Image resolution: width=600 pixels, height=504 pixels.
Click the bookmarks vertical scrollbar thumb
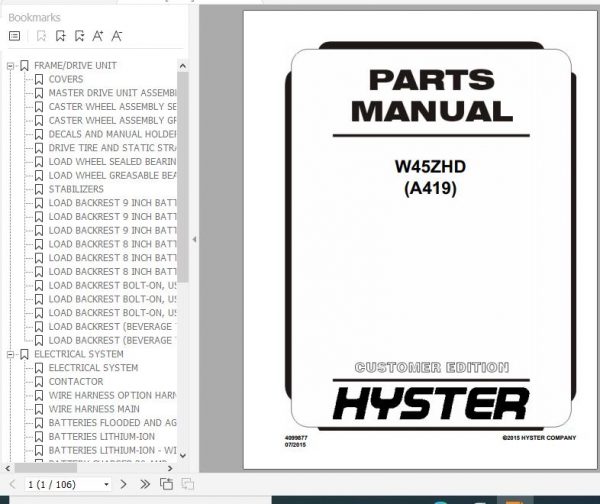tap(183, 177)
